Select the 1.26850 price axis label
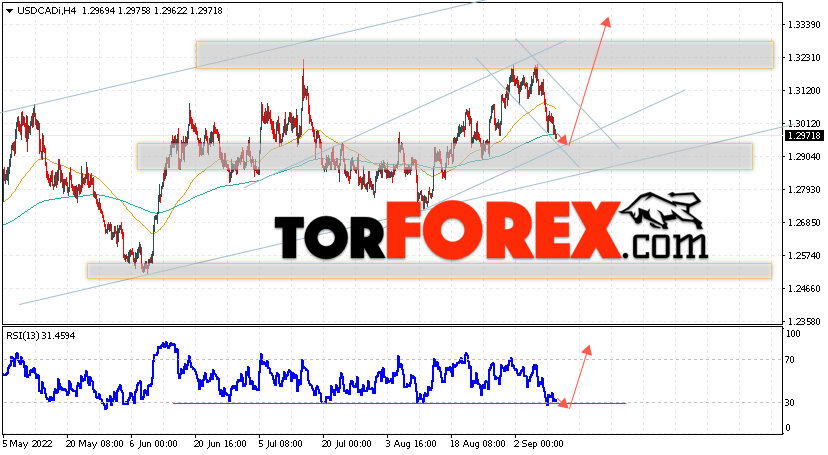This screenshot has height=455, width=828. pyautogui.click(x=804, y=223)
